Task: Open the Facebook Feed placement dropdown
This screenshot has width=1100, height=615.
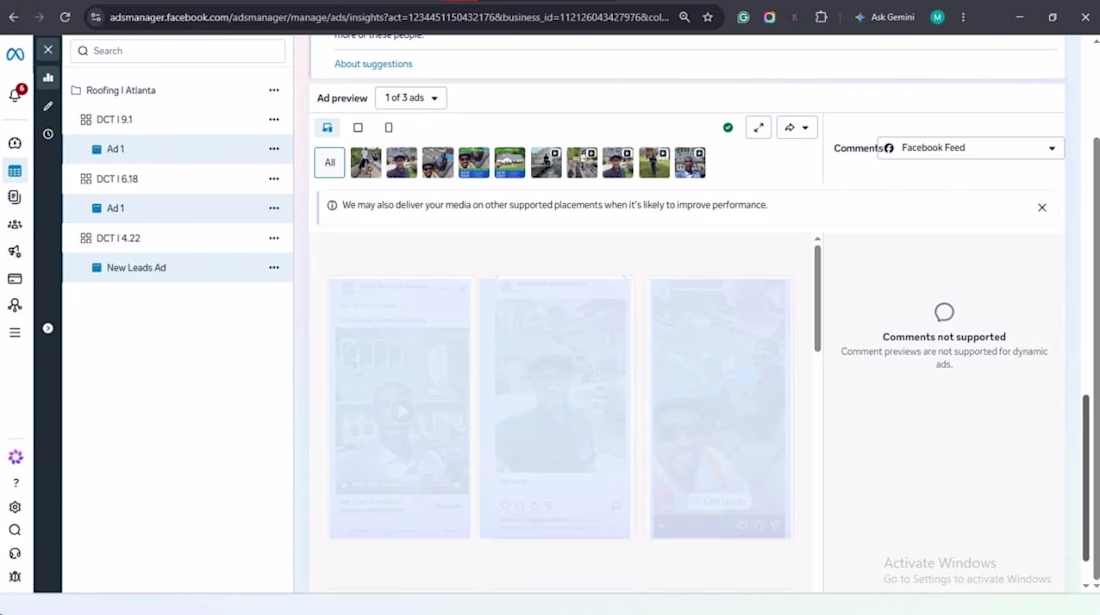Action: (970, 148)
